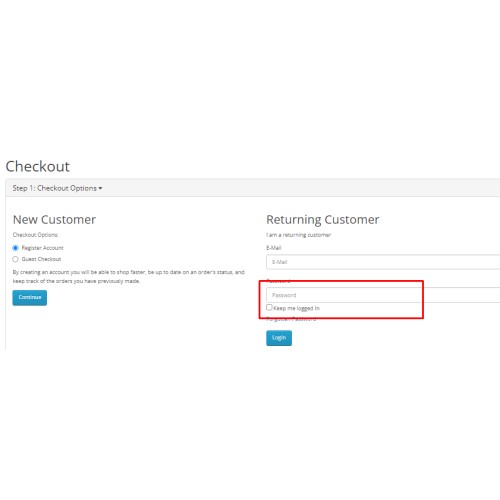Image resolution: width=500 pixels, height=500 pixels.
Task: Open the Forgotten Password link
Action: tap(291, 319)
